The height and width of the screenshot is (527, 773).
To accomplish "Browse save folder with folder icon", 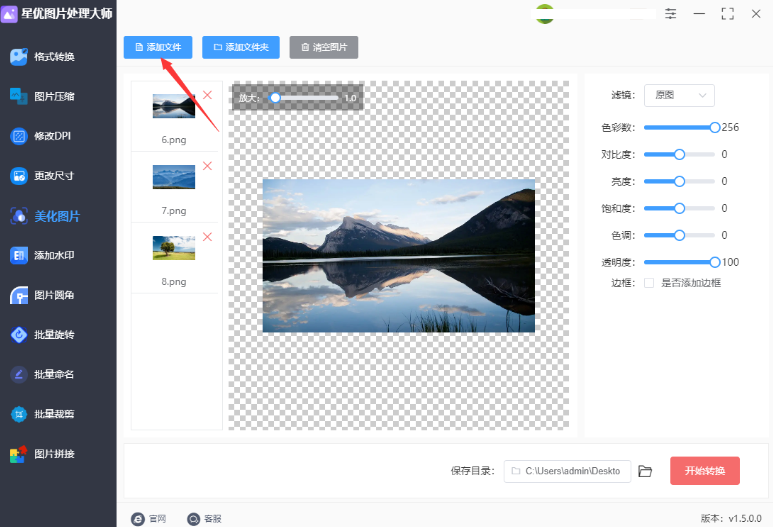I will [x=645, y=471].
